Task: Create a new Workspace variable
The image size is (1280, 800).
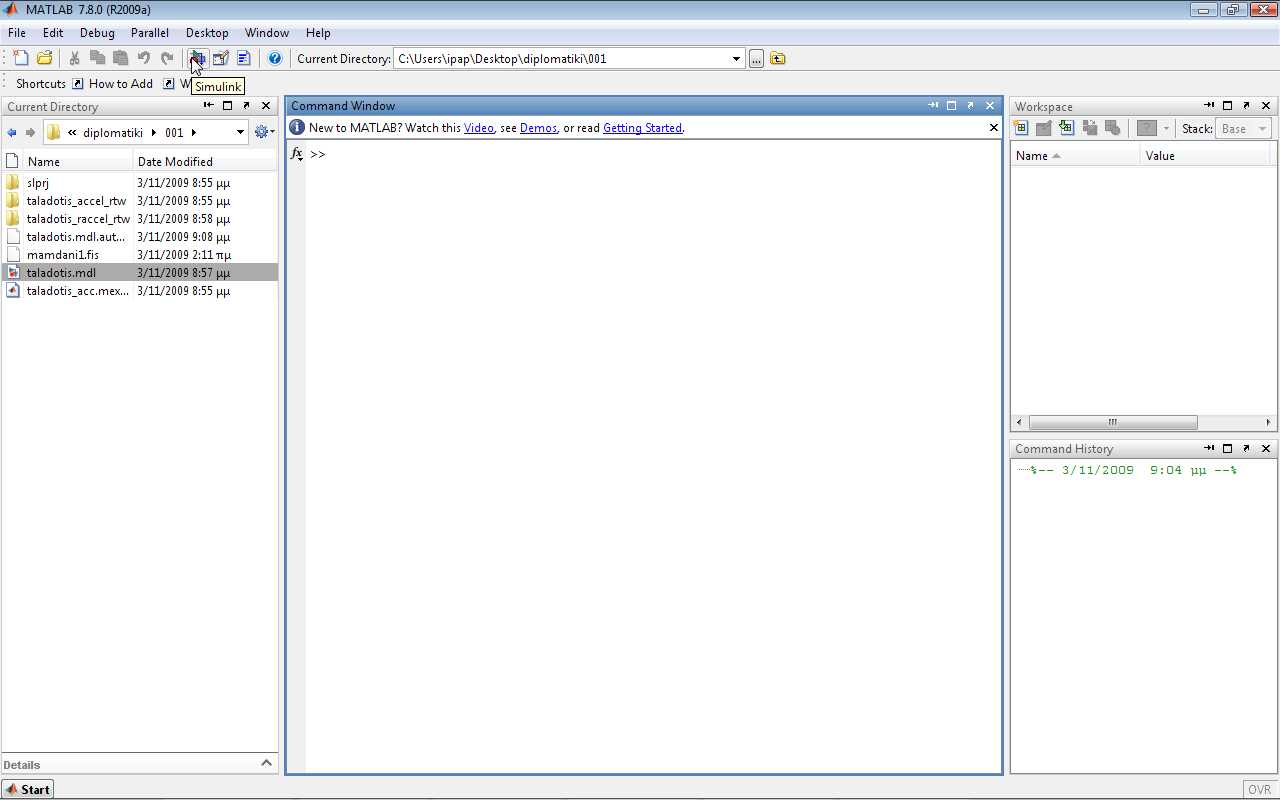Action: coord(1021,128)
